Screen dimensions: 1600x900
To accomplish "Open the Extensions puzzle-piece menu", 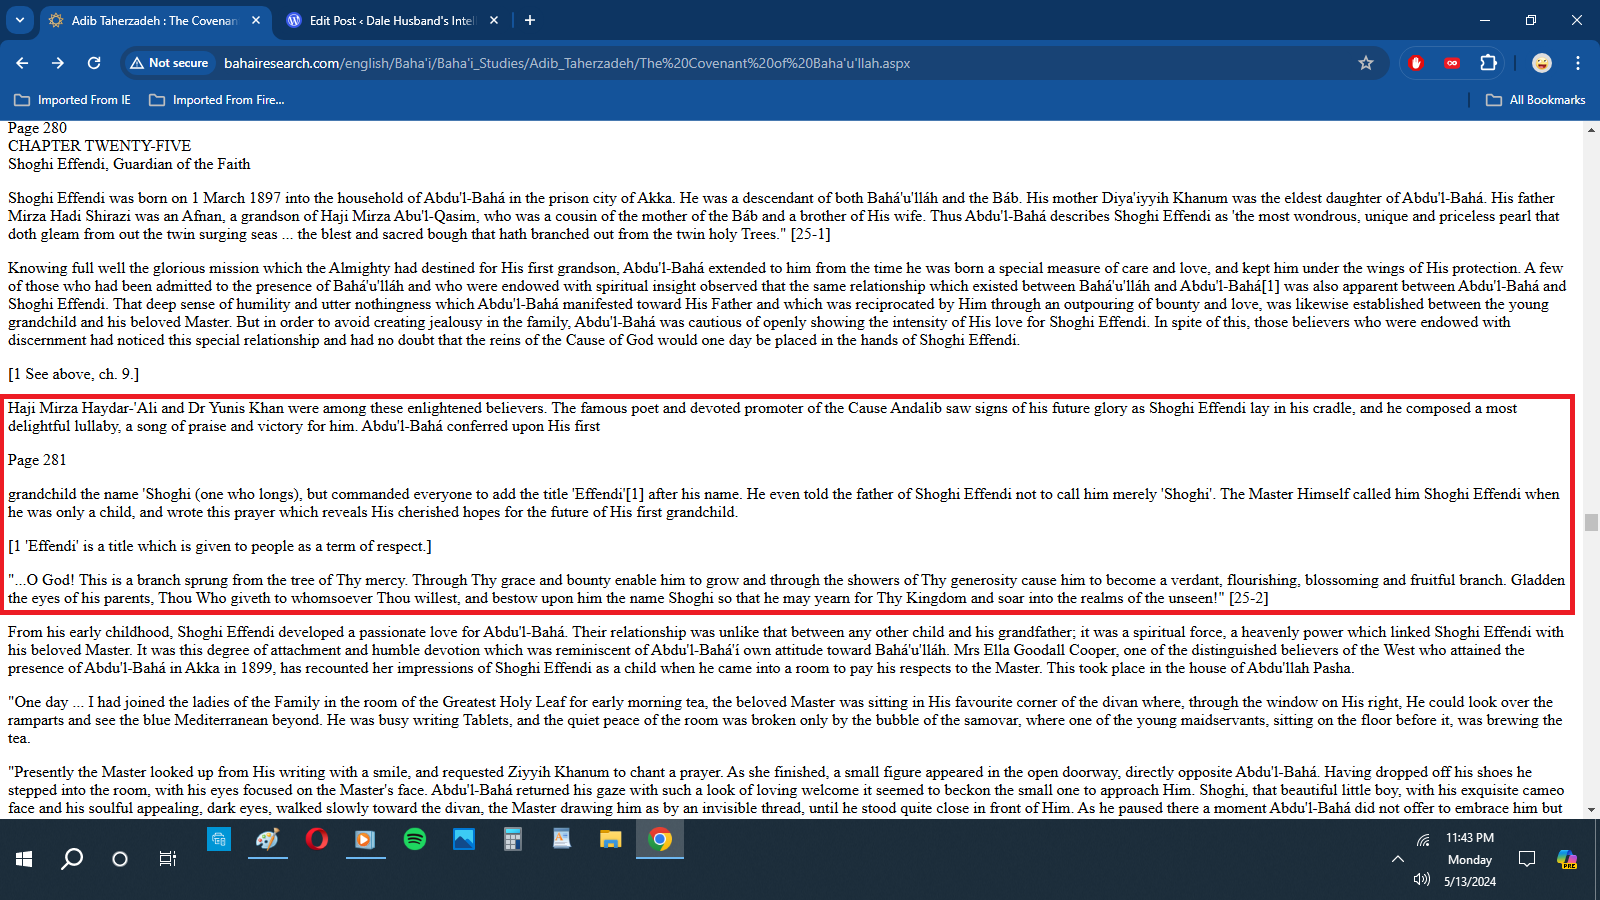I will click(1488, 63).
